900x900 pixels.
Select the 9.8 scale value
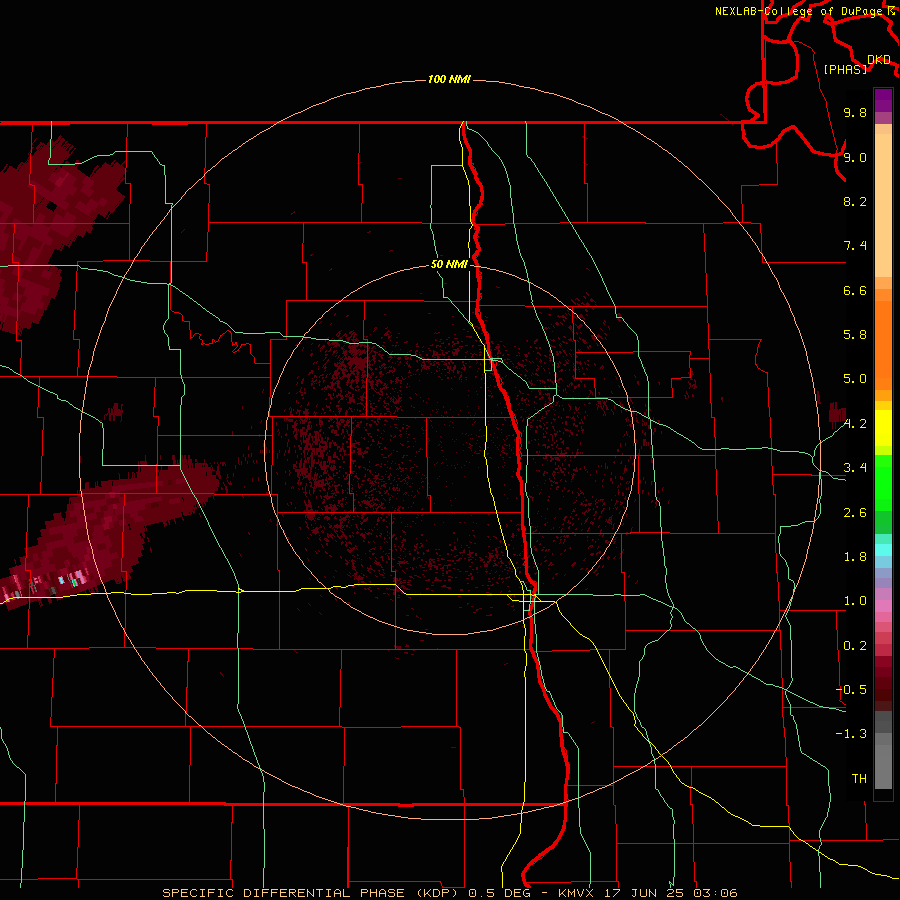point(855,112)
